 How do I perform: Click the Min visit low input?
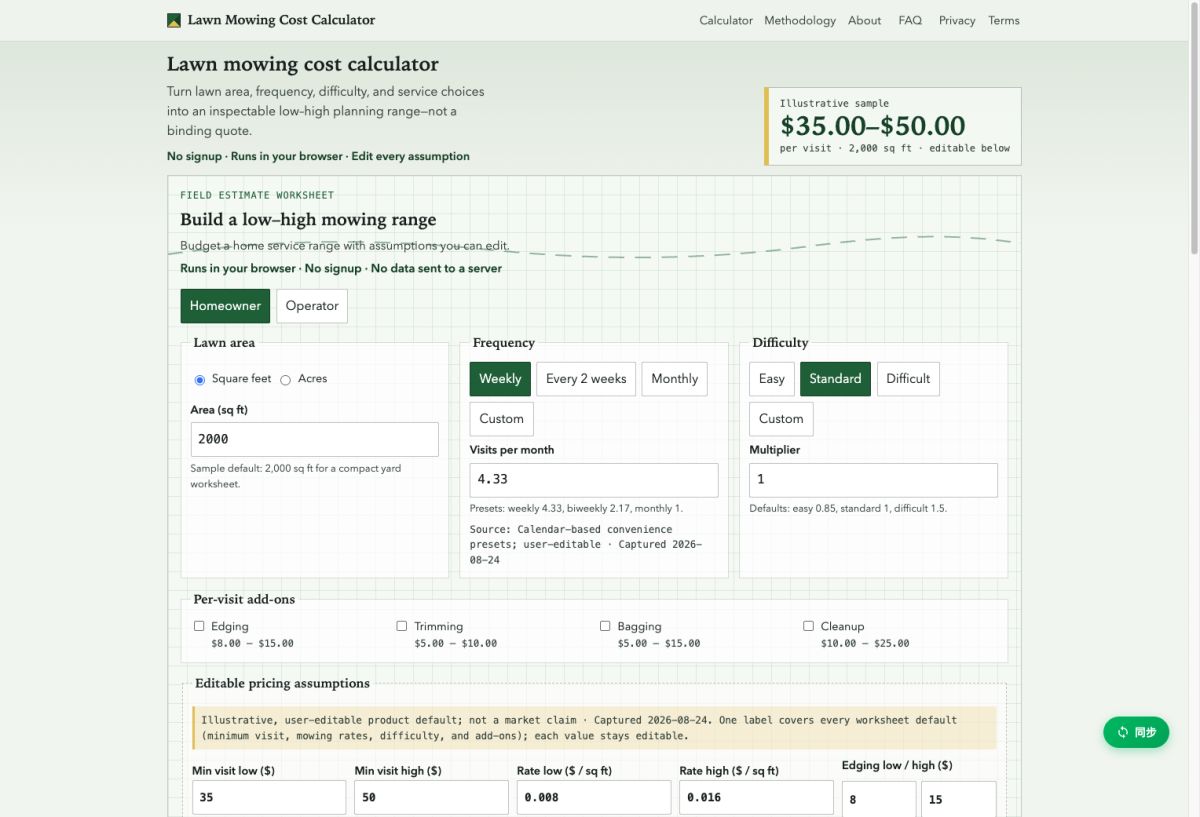pos(269,798)
